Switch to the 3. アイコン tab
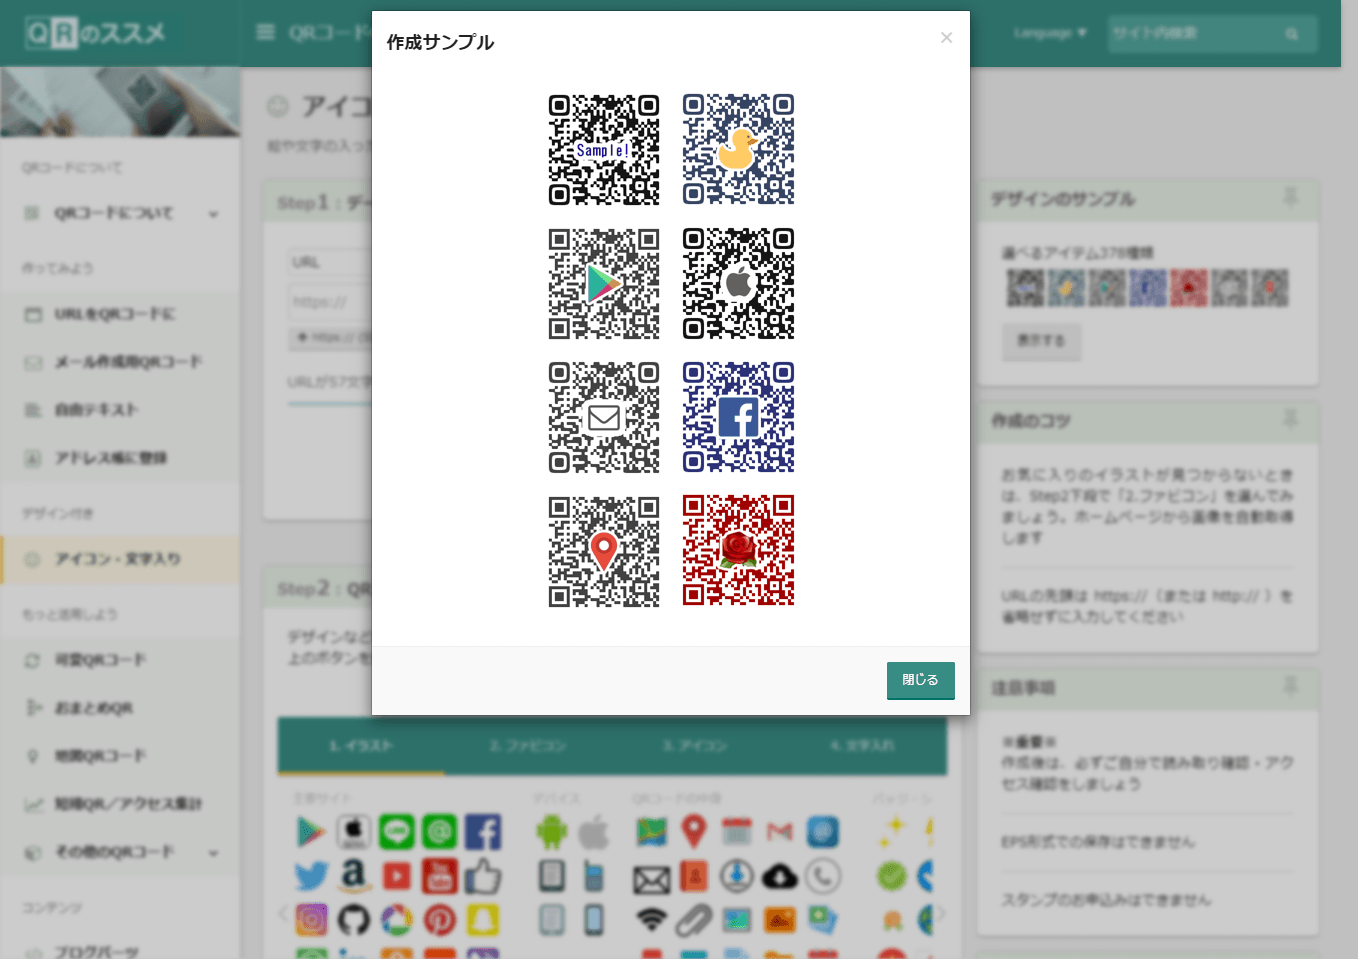 click(x=695, y=746)
